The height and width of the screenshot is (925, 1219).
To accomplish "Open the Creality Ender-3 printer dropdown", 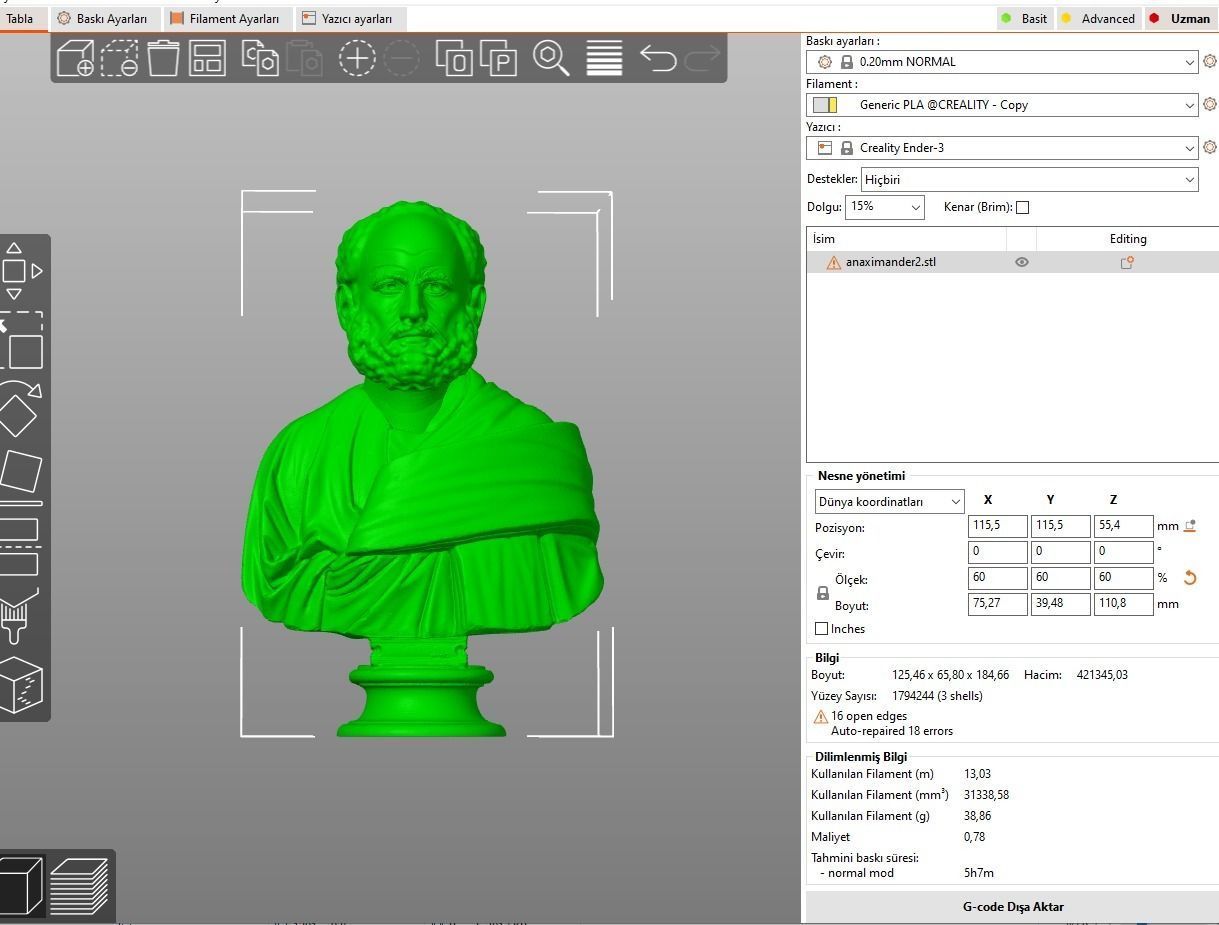I will [x=1002, y=147].
